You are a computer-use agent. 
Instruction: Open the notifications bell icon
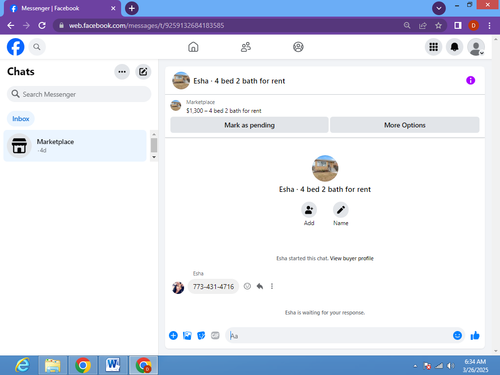(454, 47)
